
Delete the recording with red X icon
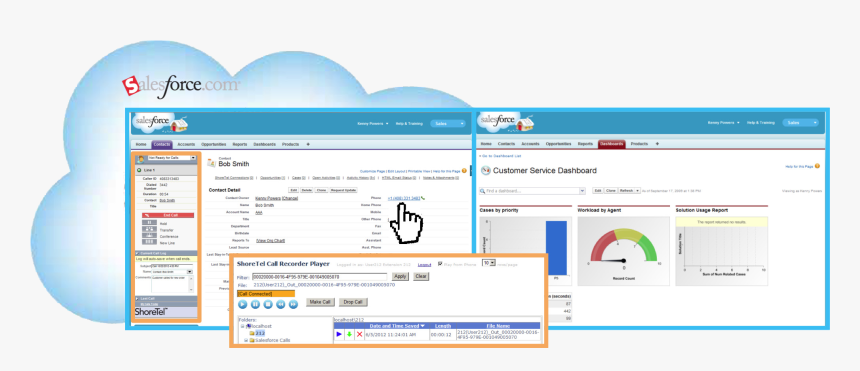click(x=359, y=334)
